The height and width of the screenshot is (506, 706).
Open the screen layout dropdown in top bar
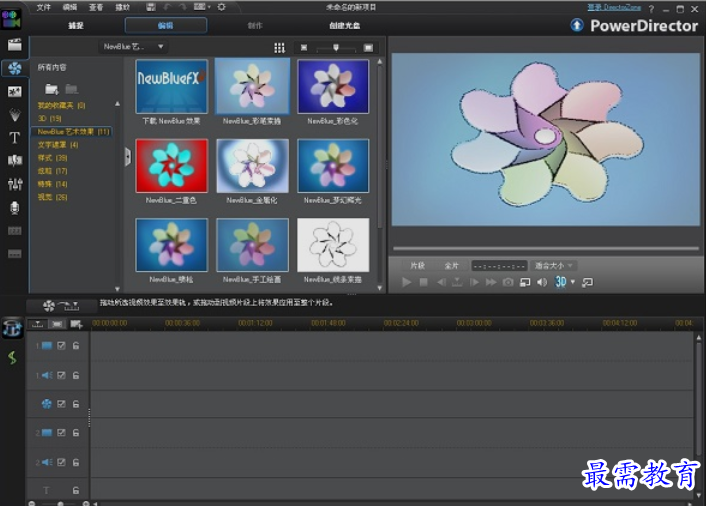pos(202,7)
